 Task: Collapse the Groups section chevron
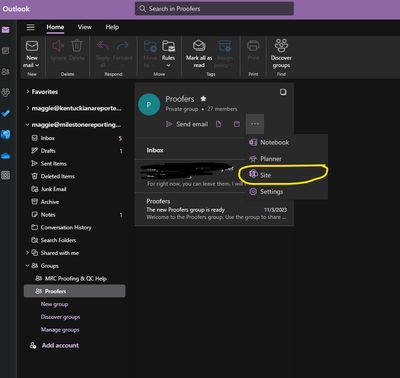27,266
